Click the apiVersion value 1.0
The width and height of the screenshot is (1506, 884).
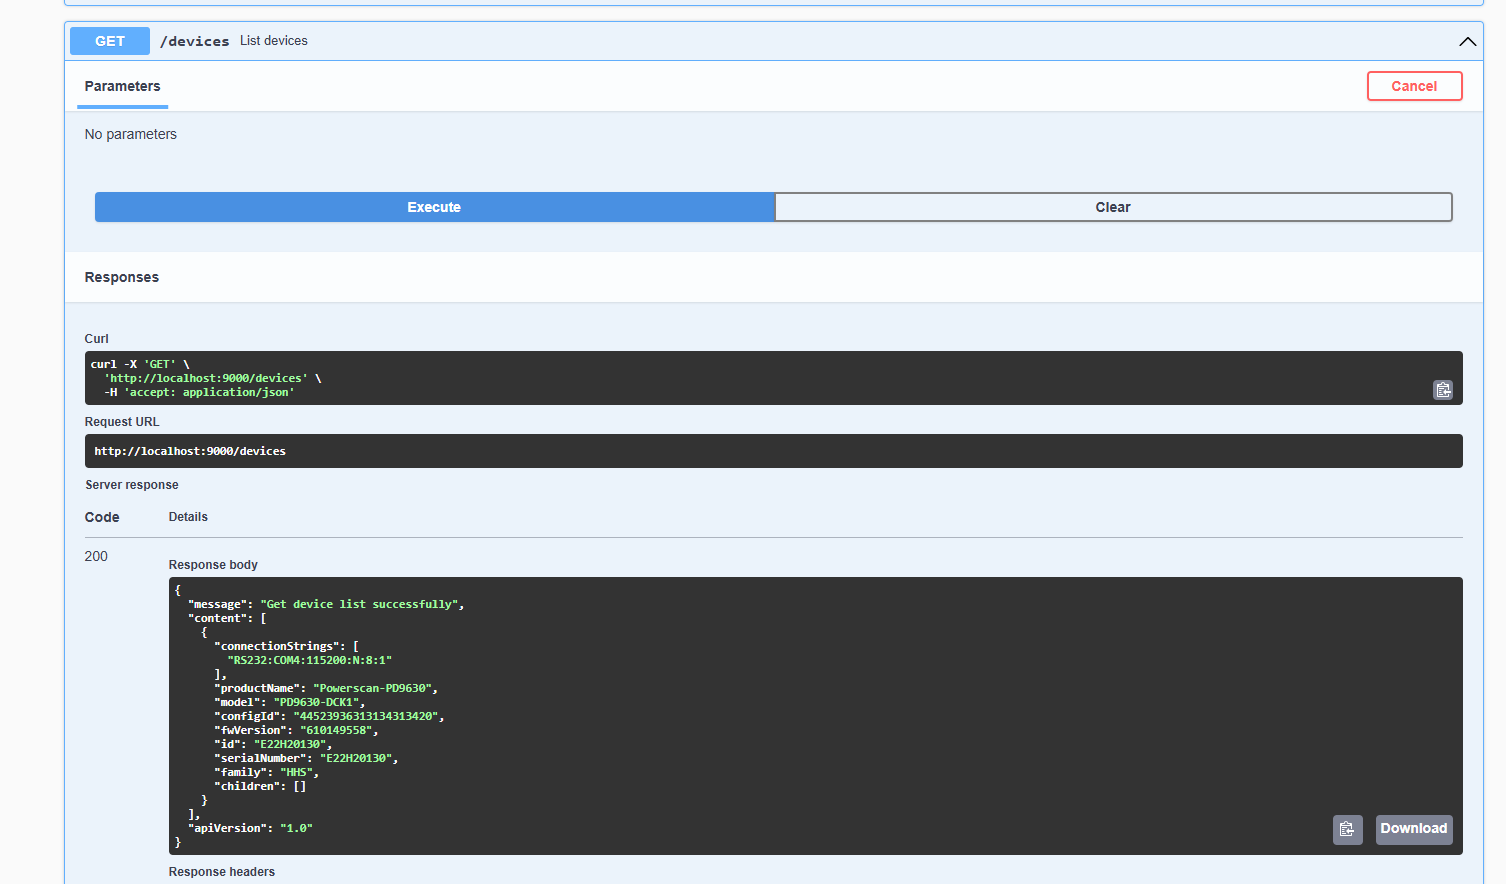pyautogui.click(x=296, y=828)
